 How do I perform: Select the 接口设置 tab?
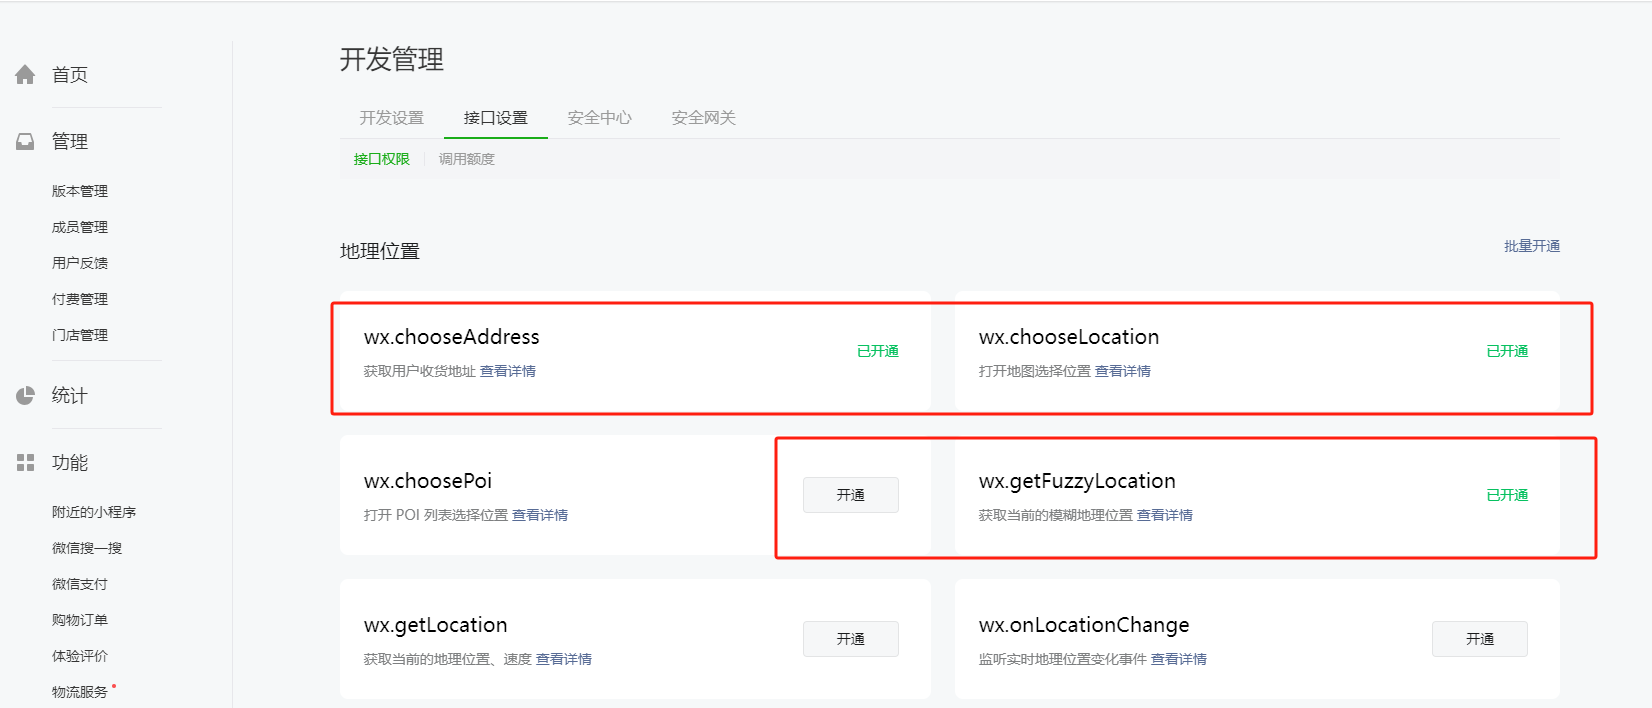coord(496,118)
